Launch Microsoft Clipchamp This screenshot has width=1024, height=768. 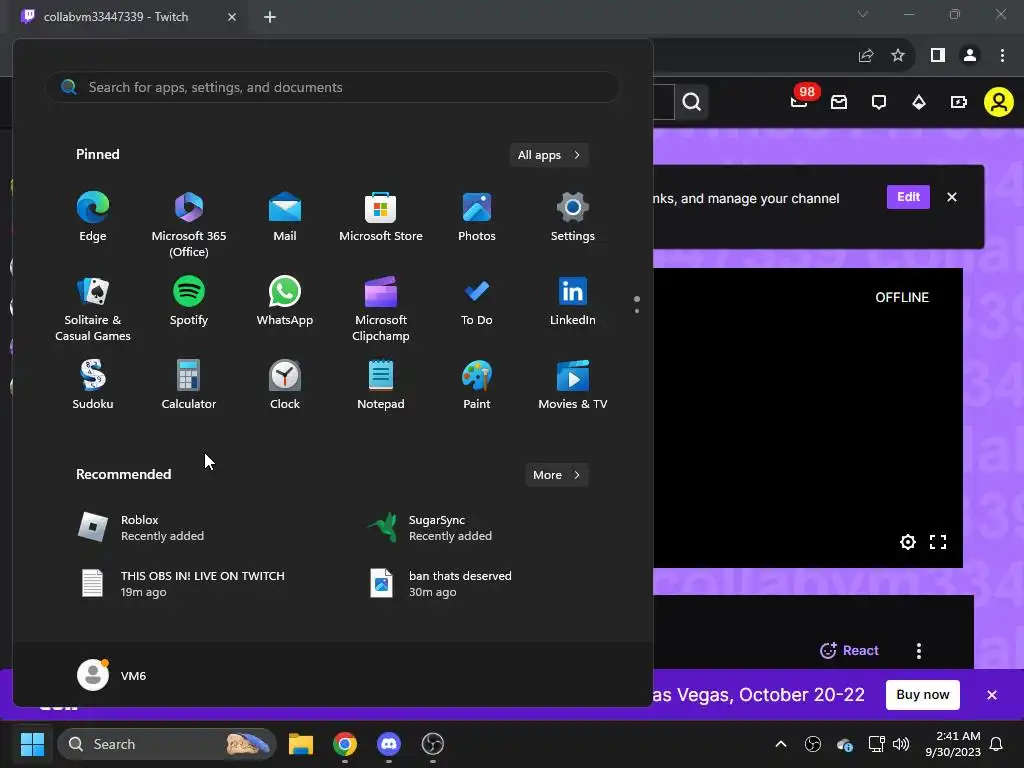pyautogui.click(x=381, y=309)
